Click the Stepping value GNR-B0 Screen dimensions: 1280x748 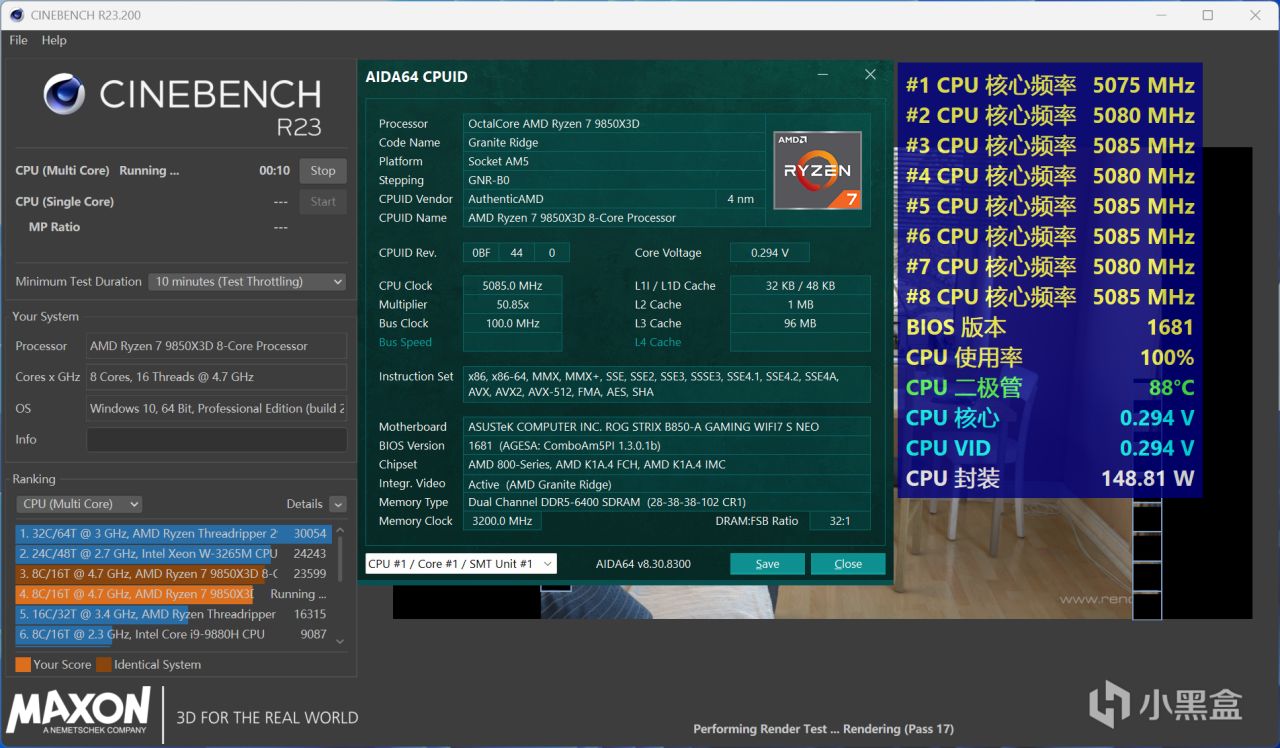coord(614,181)
